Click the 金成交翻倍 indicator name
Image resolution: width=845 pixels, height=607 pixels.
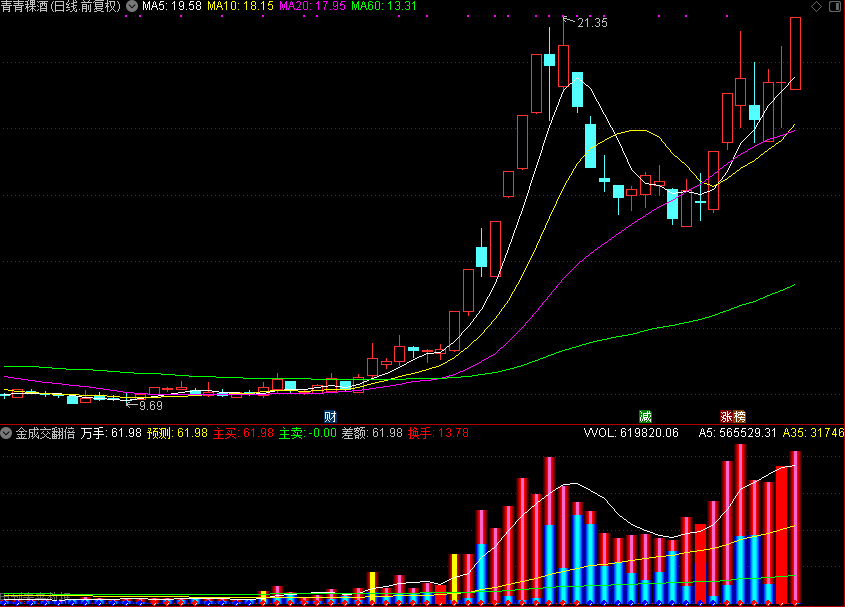[x=45, y=433]
